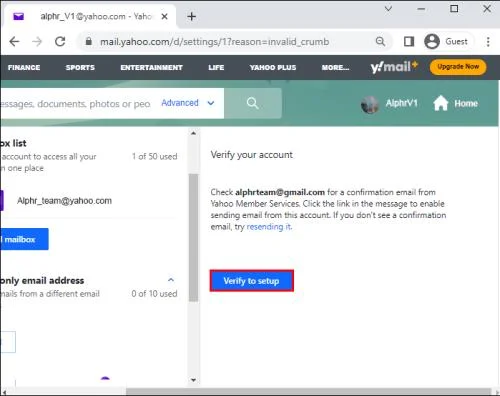Expand the Advanced search dropdown

(188, 103)
